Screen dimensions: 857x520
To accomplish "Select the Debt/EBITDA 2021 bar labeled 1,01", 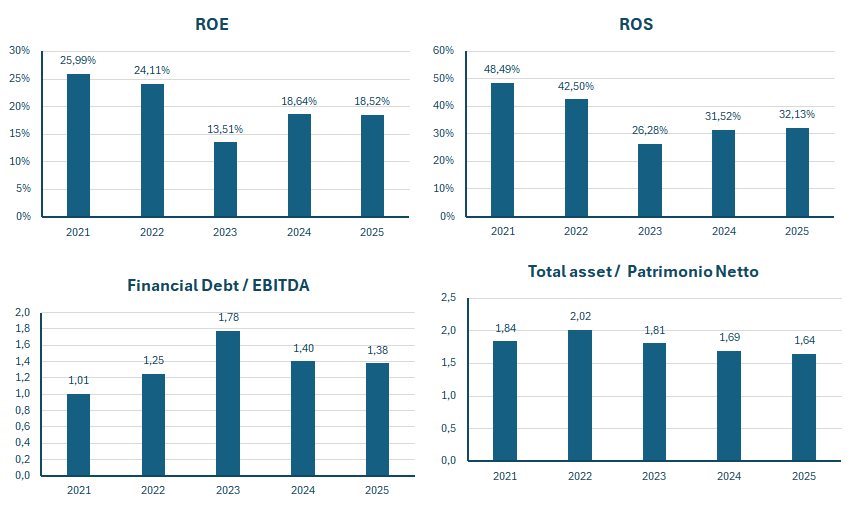I will [x=78, y=435].
